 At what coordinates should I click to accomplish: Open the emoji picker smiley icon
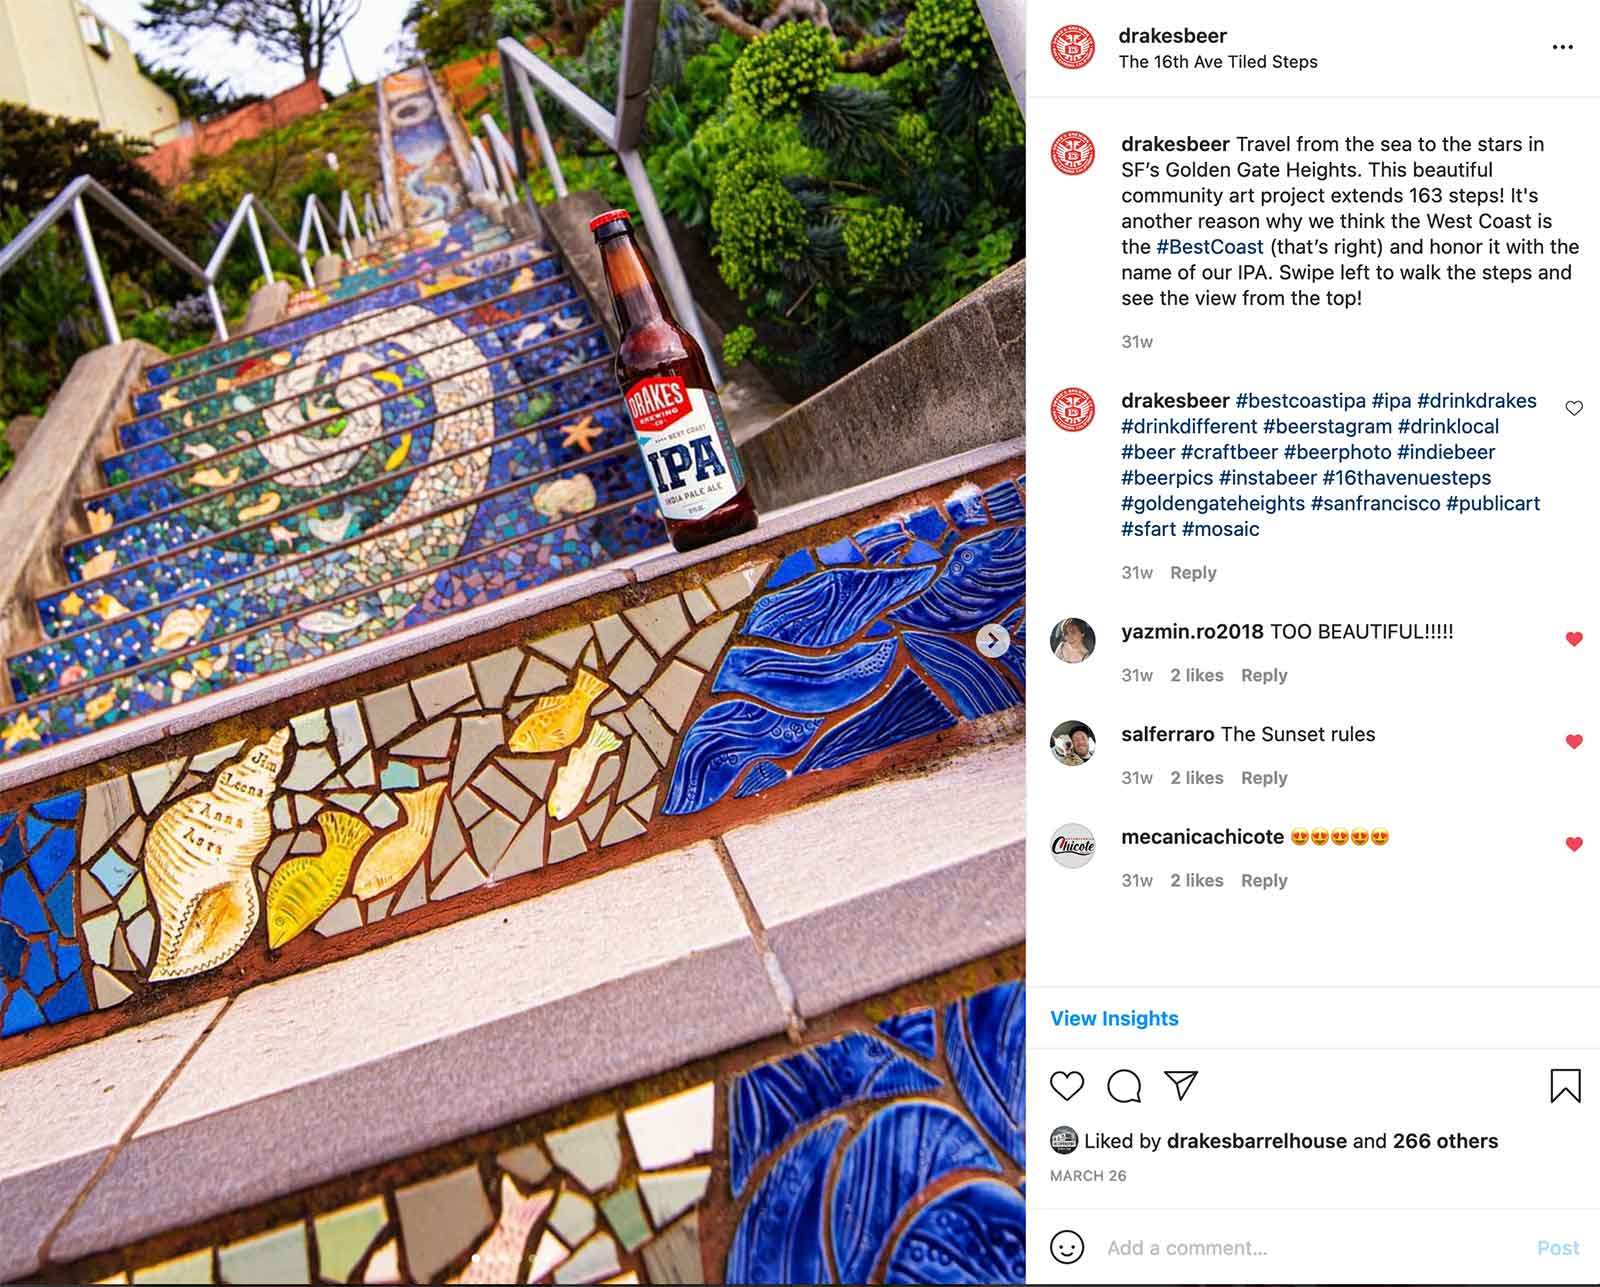1067,1247
